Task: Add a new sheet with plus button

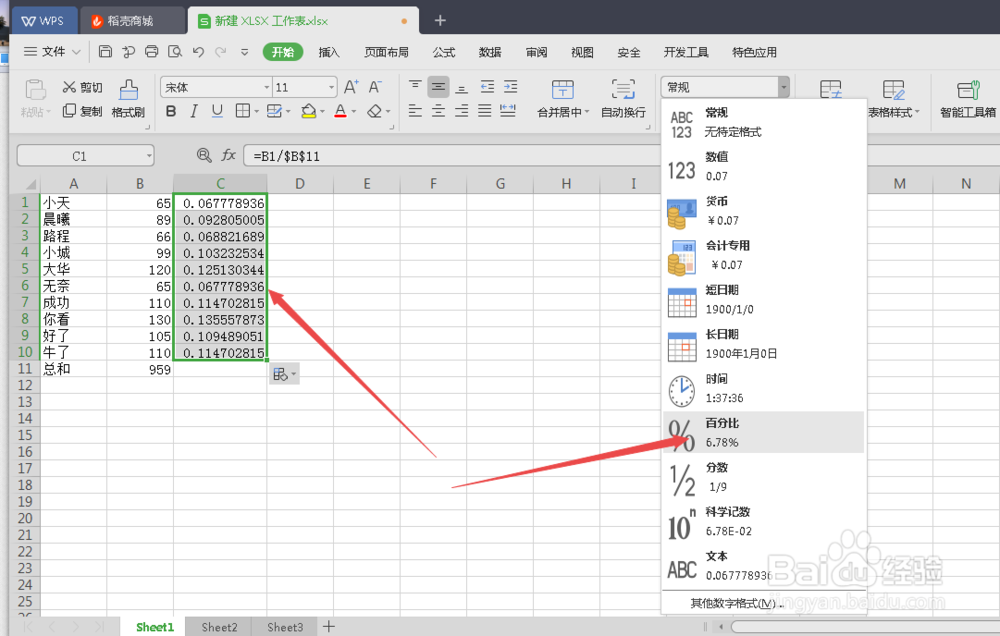Action: pyautogui.click(x=328, y=627)
